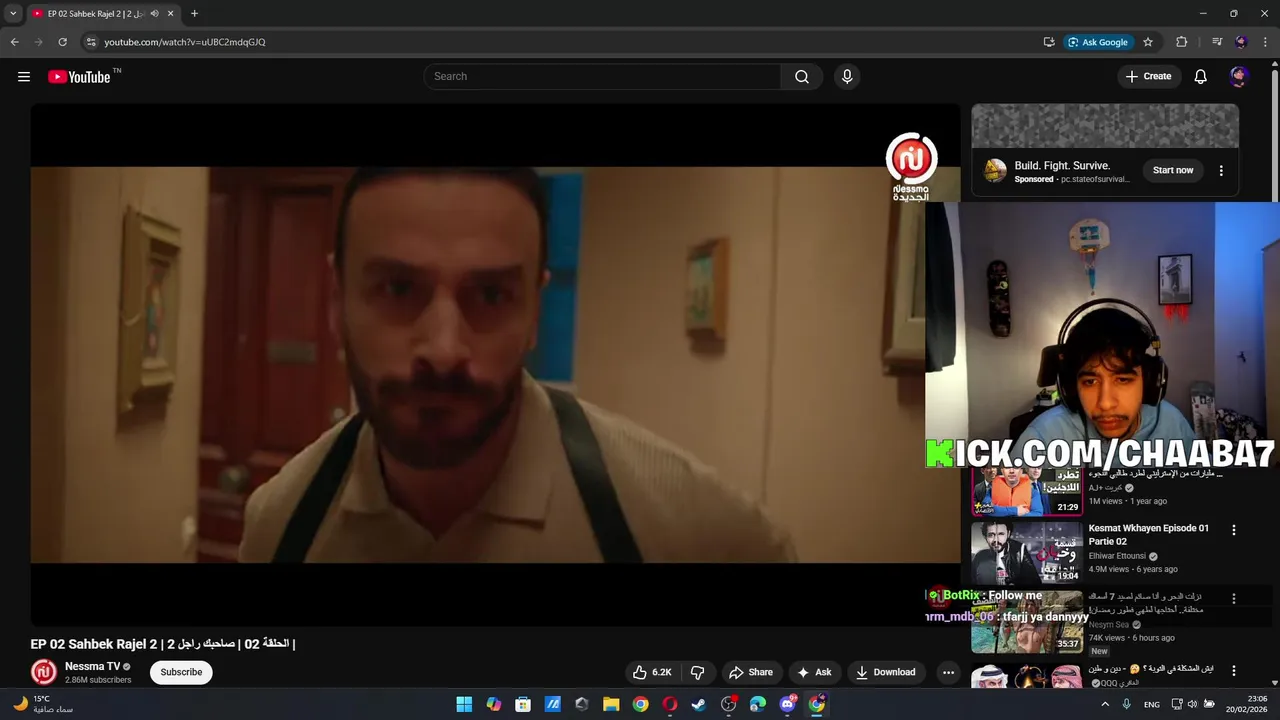Image resolution: width=1280 pixels, height=720 pixels.
Task: Open Microsoft Store from taskbar
Action: coord(523,704)
